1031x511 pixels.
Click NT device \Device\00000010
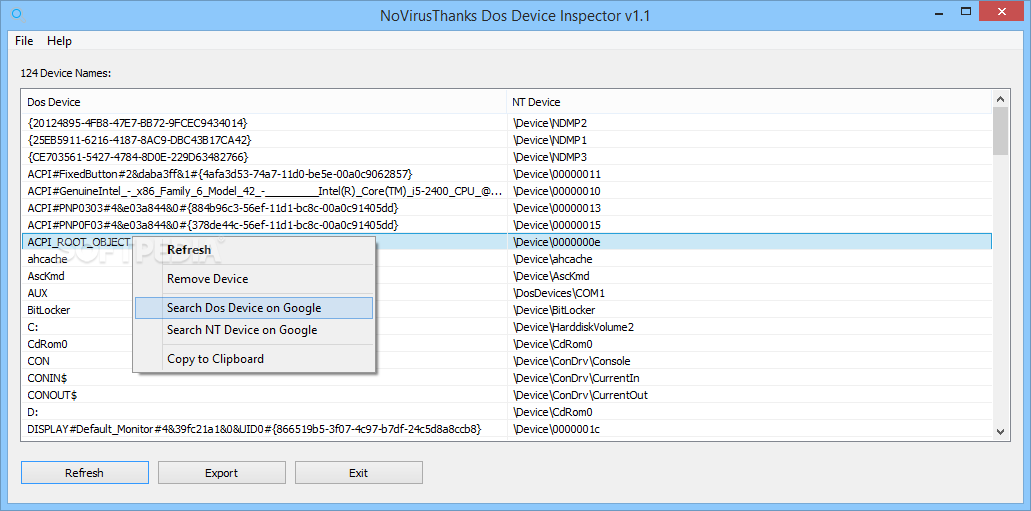557,191
